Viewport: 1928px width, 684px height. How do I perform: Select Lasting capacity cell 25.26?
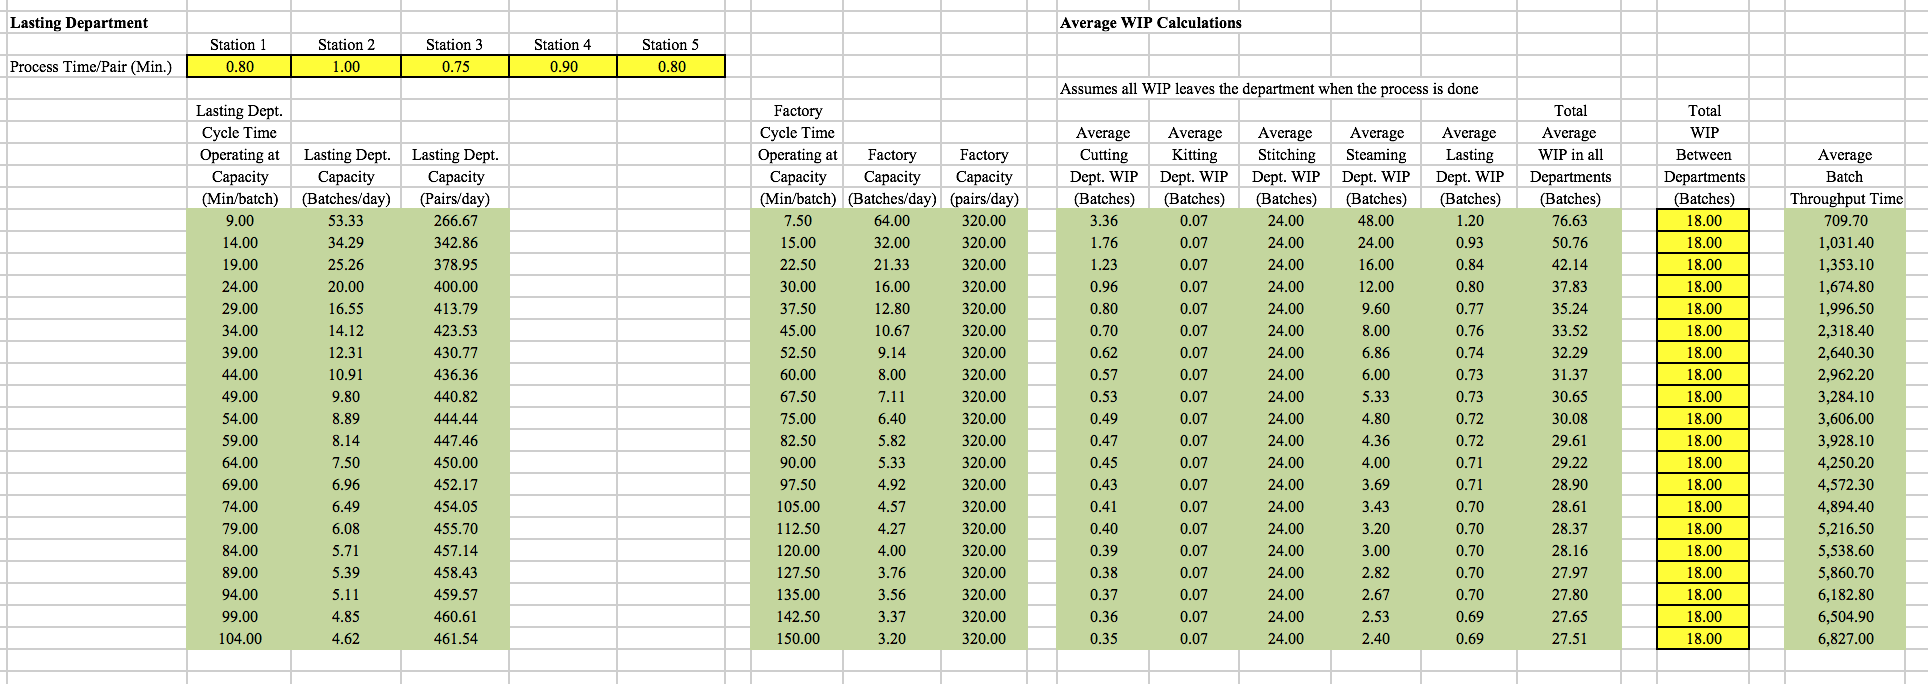pos(346,264)
